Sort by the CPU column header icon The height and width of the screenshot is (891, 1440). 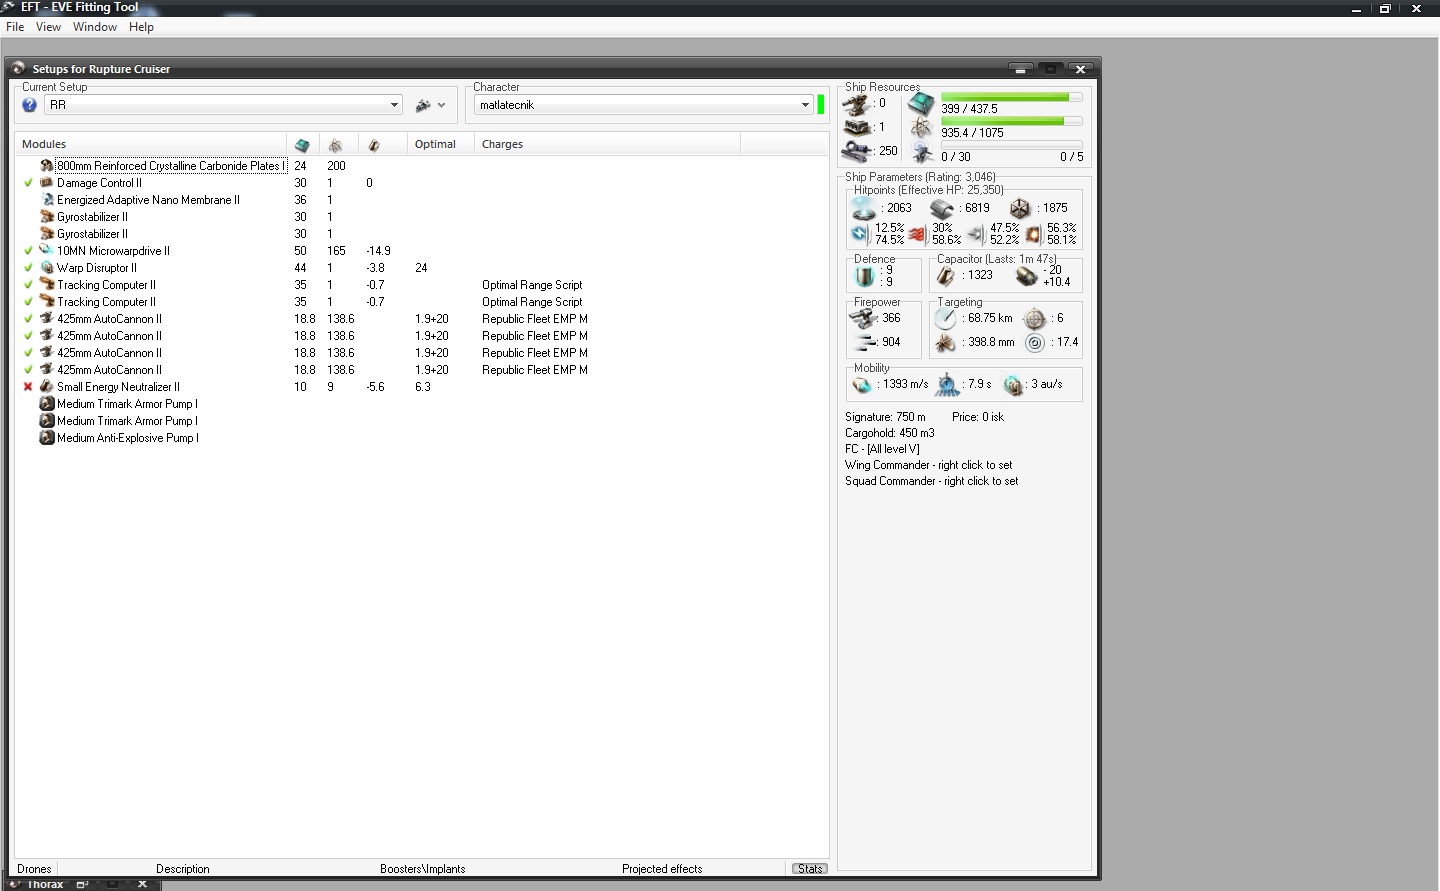302,145
